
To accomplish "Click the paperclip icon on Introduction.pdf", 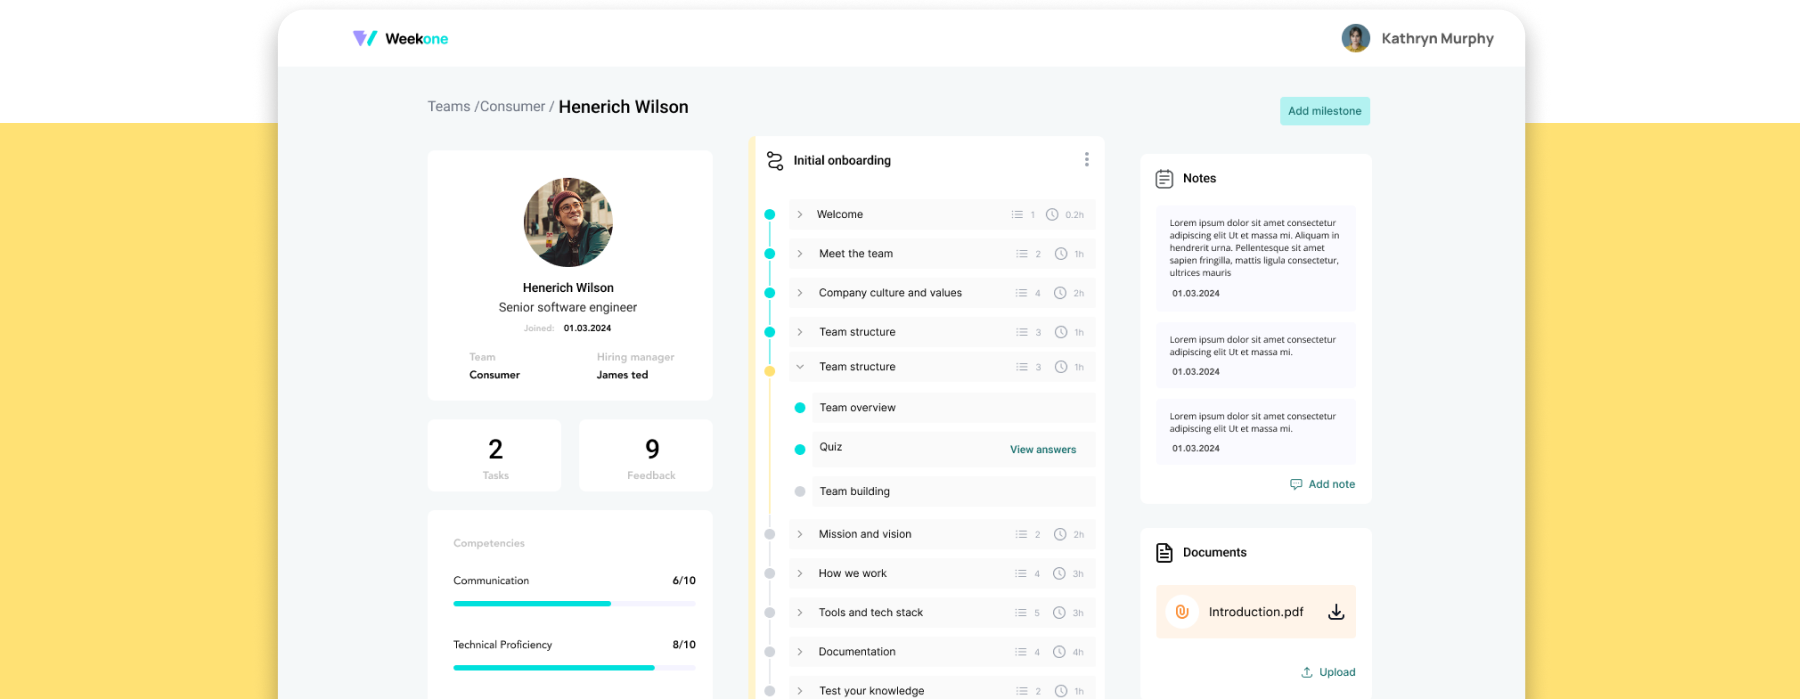I will coord(1182,612).
